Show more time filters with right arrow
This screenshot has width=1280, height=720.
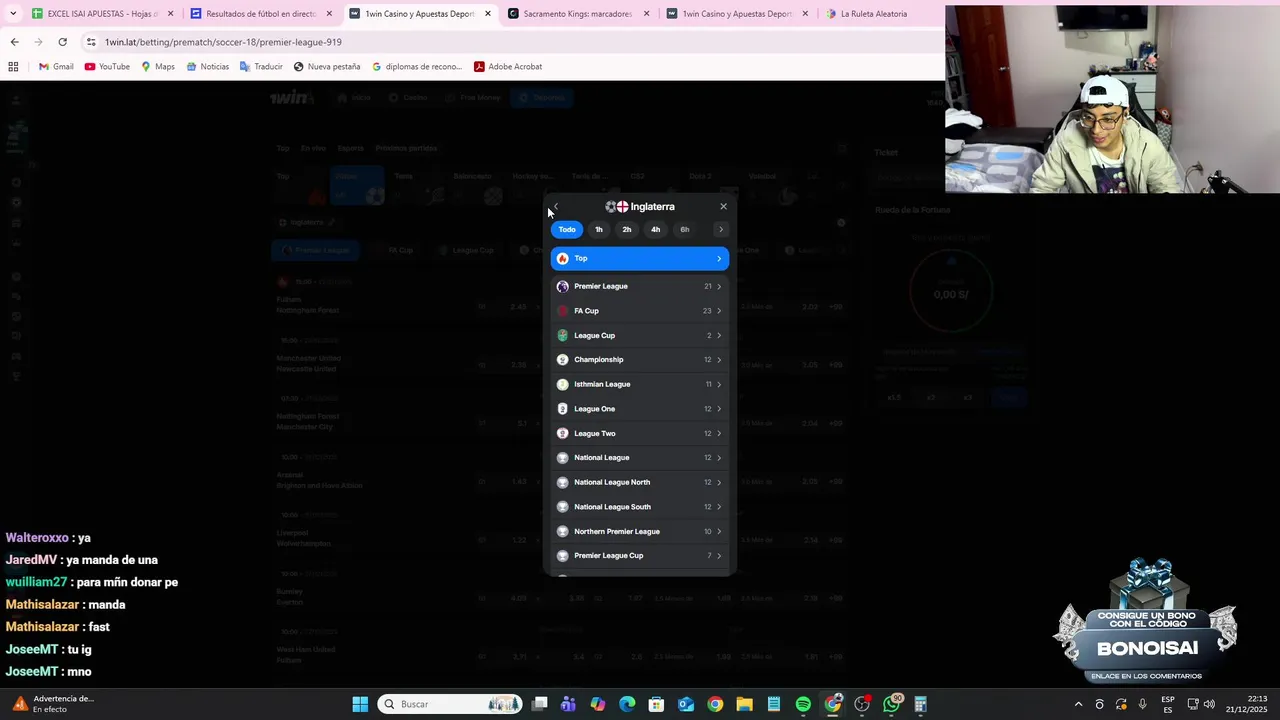(x=721, y=230)
